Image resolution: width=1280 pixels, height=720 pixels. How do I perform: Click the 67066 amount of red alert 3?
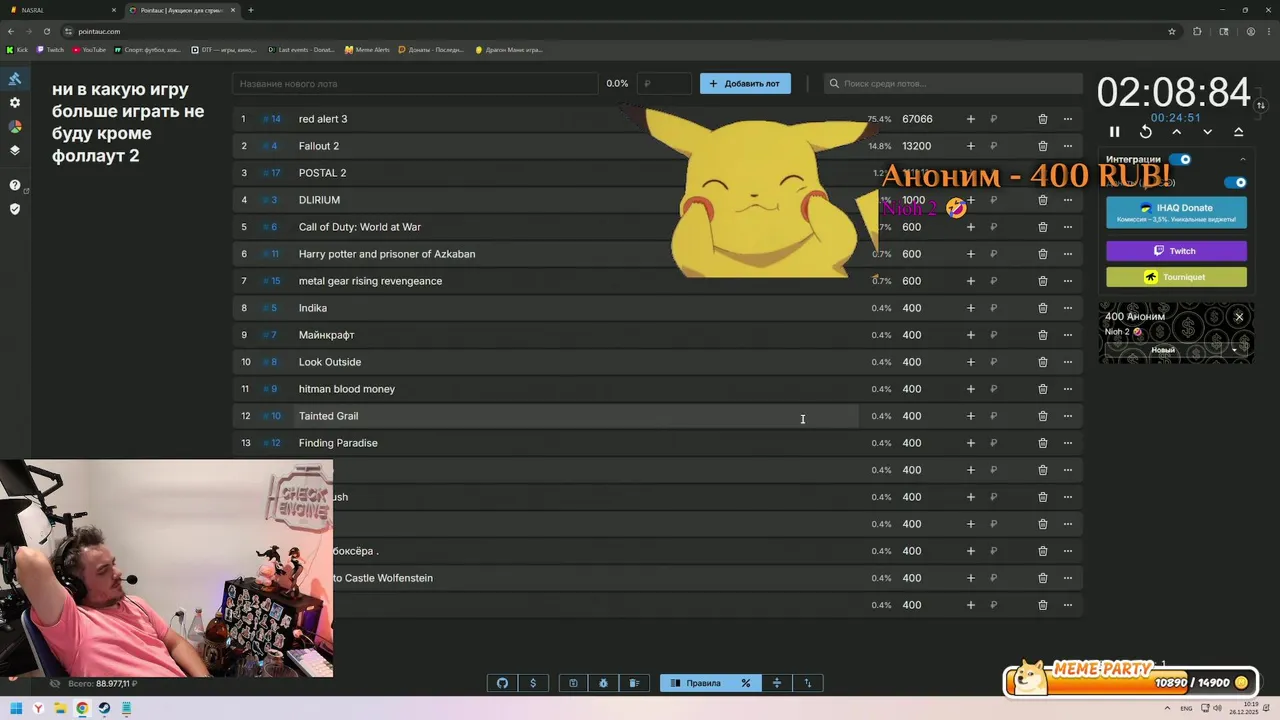[x=917, y=119]
